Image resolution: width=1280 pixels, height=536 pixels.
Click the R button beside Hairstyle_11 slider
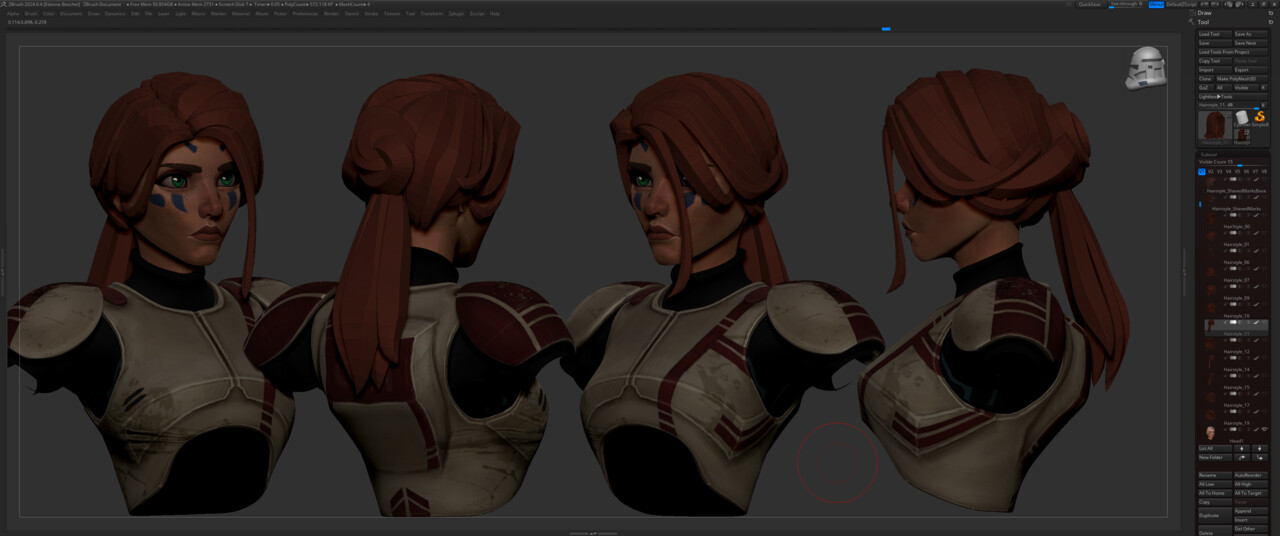pos(1263,105)
